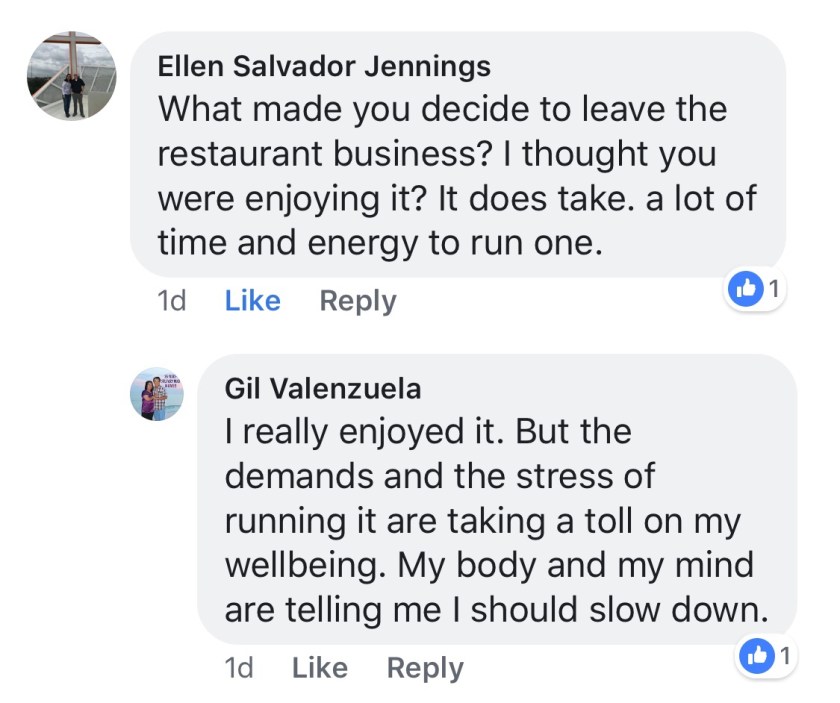This screenshot has width=840, height=703.
Task: Click the 1d timestamp under Ellen's comment
Action: pos(172,301)
